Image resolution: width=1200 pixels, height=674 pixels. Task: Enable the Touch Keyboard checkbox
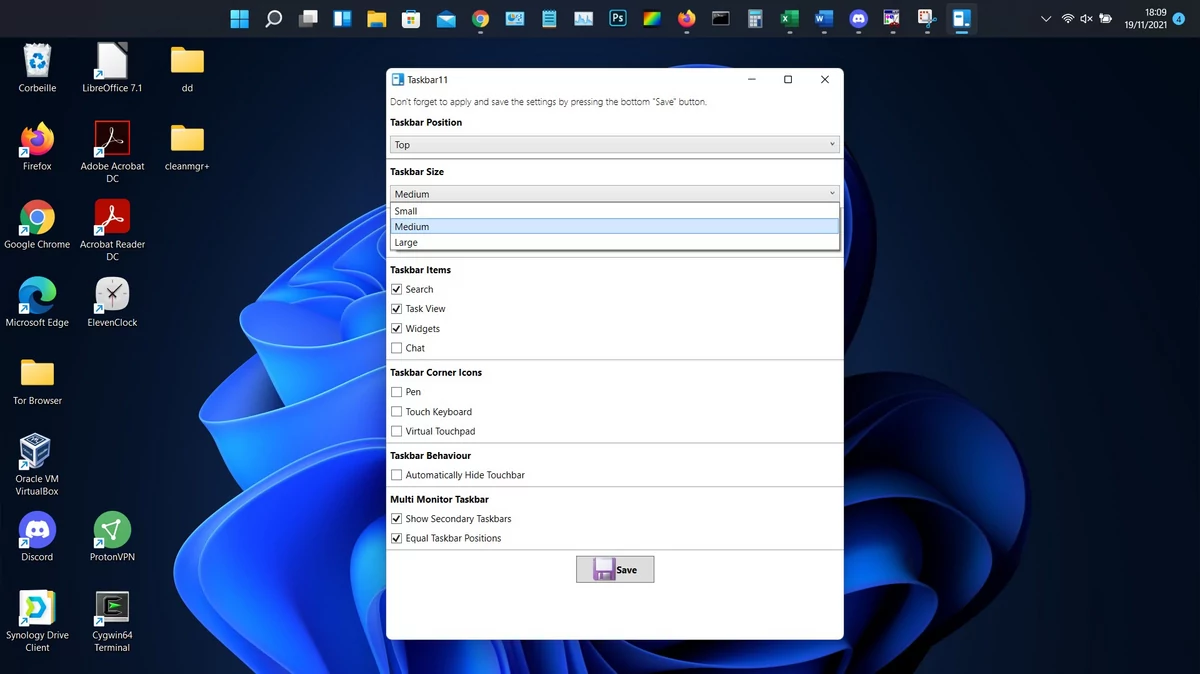(397, 411)
